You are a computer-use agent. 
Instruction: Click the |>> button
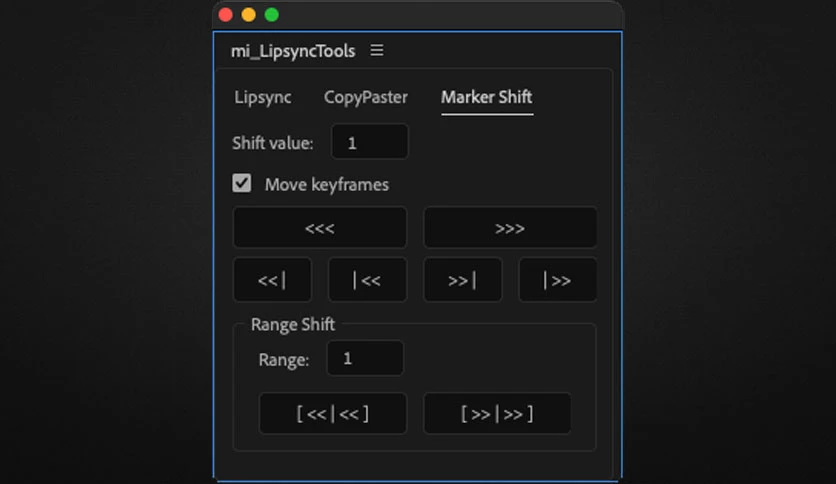(x=558, y=280)
